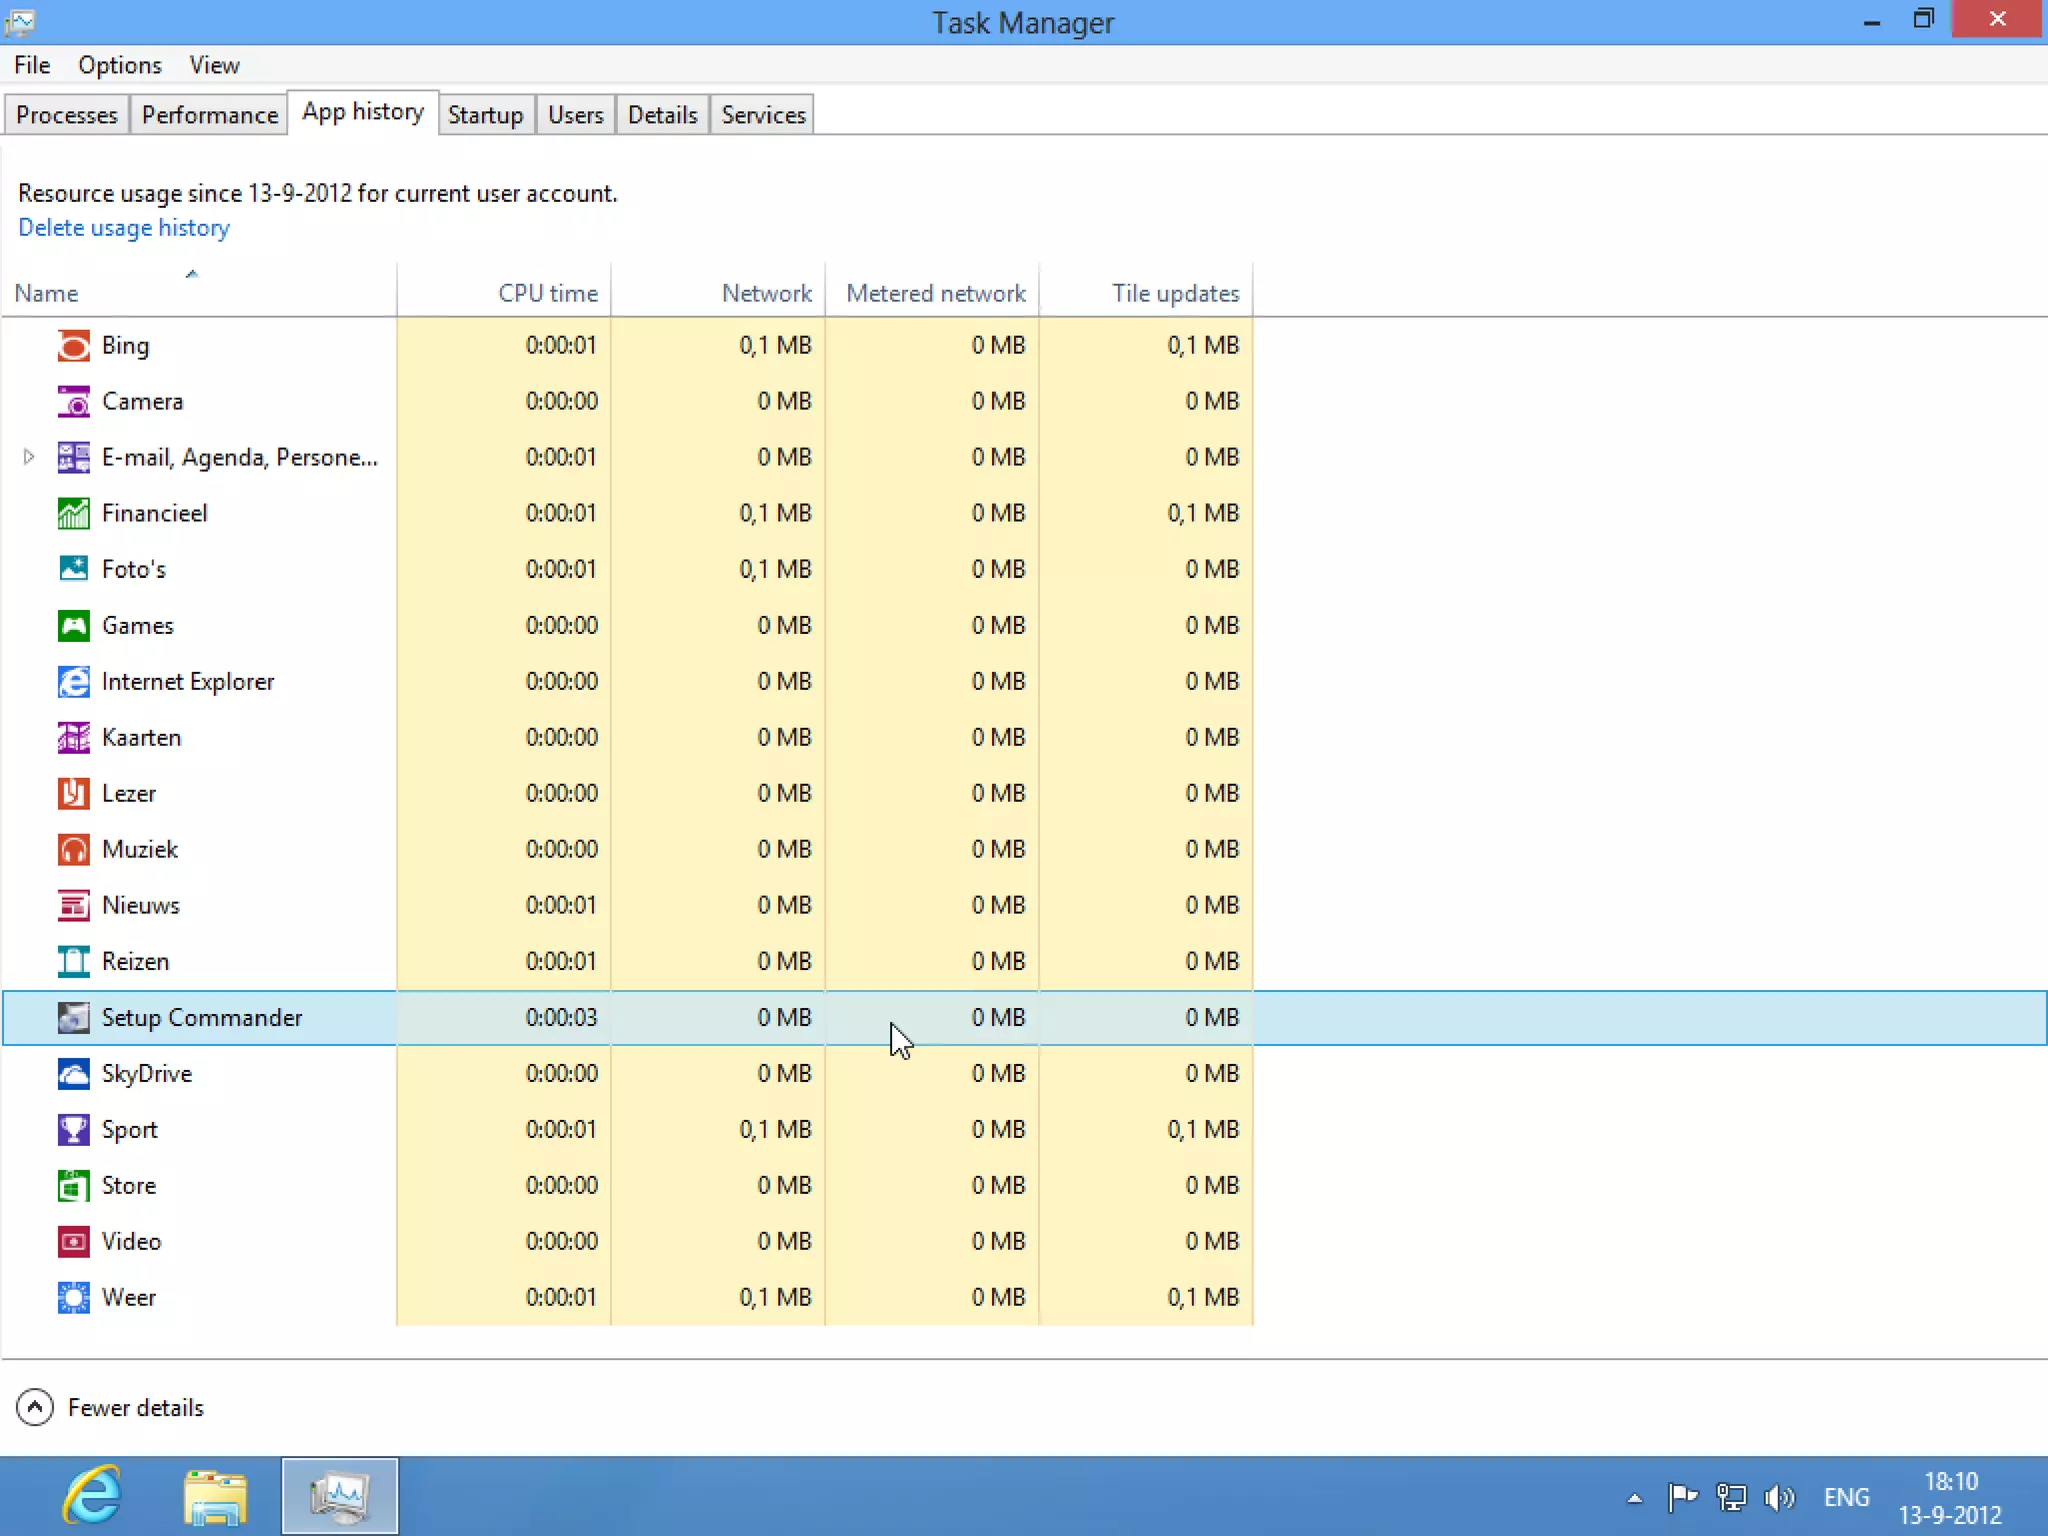Open the taskbar clock showing 18:10
Viewport: 2048px width, 1536px height.
(x=1950, y=1497)
